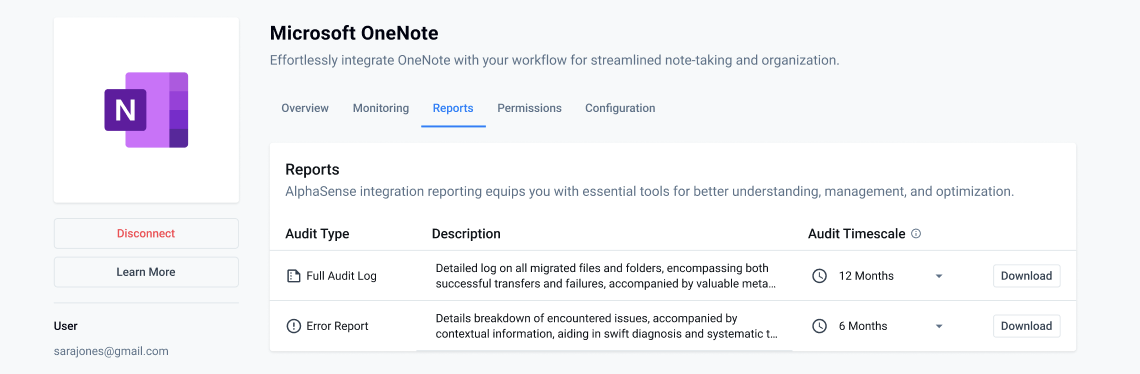This screenshot has width=1140, height=374.
Task: Click the Microsoft OneNote logo icon
Action: [146, 110]
